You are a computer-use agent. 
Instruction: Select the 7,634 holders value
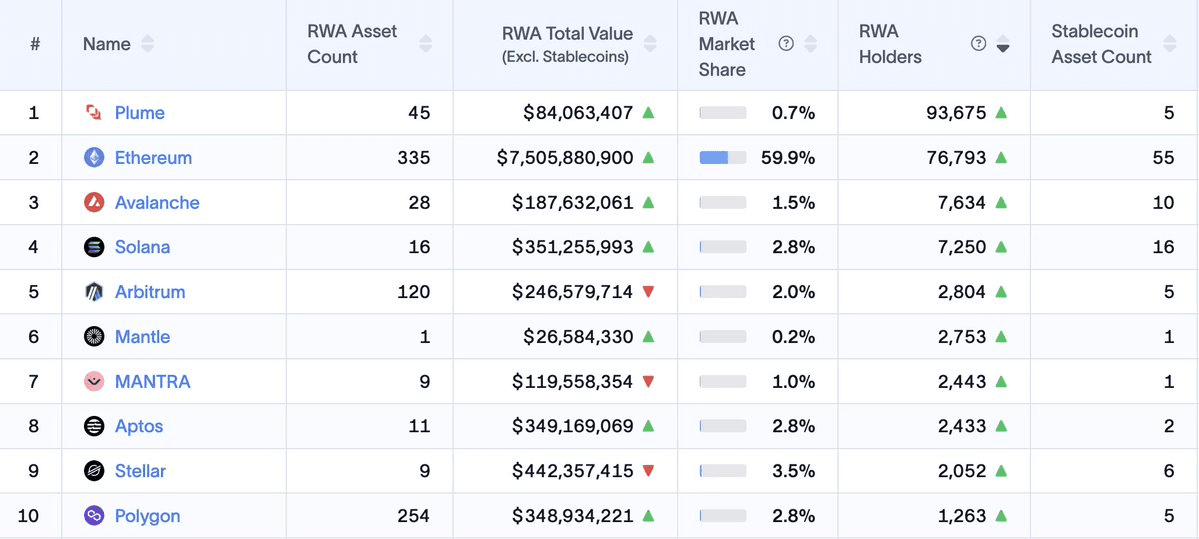pyautogui.click(x=962, y=203)
